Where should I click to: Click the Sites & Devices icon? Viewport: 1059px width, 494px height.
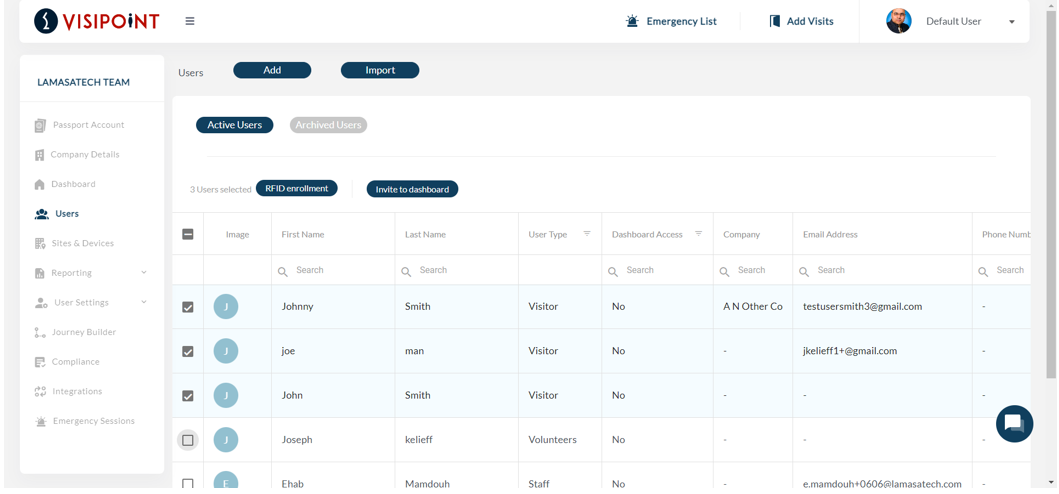pyautogui.click(x=39, y=243)
